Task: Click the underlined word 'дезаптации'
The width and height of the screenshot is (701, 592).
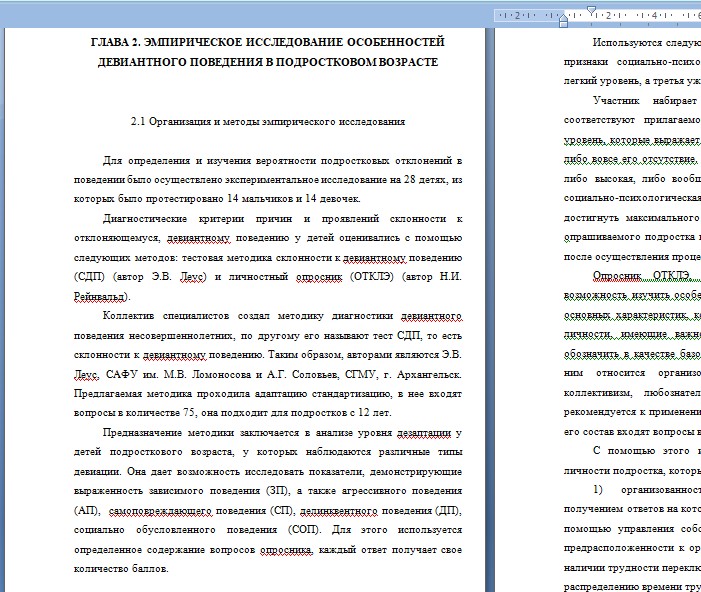Action: [424, 432]
